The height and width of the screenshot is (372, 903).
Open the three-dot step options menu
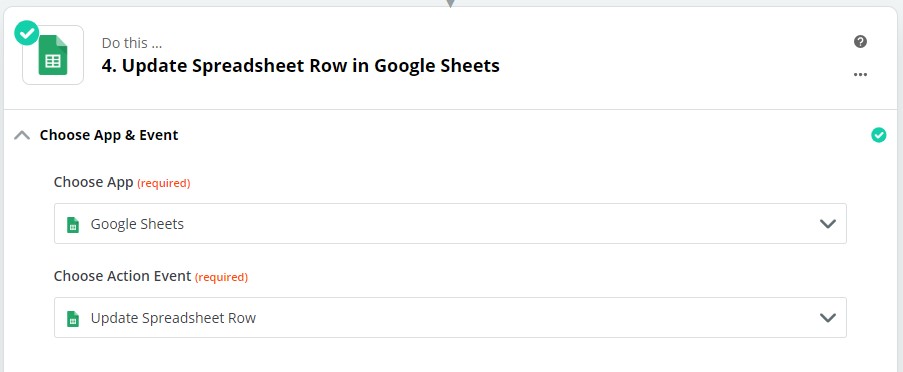pos(860,74)
